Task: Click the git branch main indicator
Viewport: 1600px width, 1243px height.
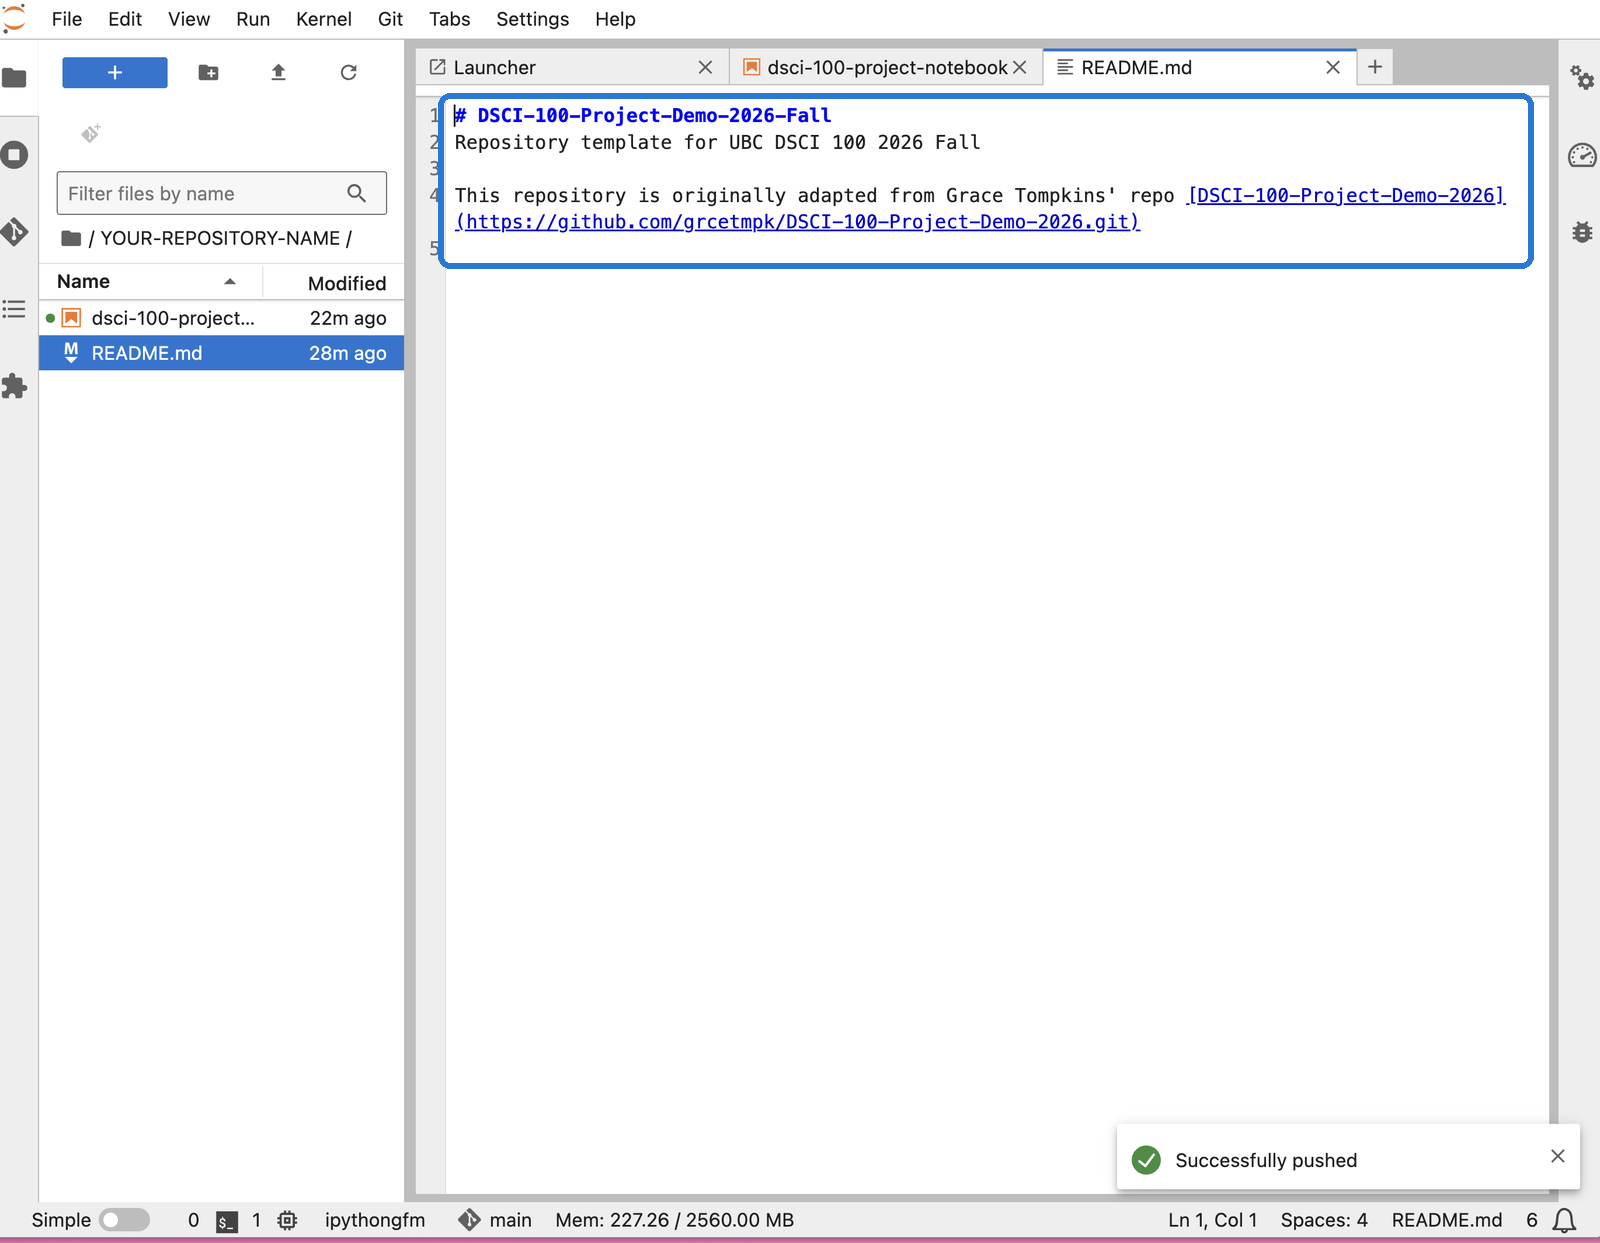Action: coord(495,1220)
